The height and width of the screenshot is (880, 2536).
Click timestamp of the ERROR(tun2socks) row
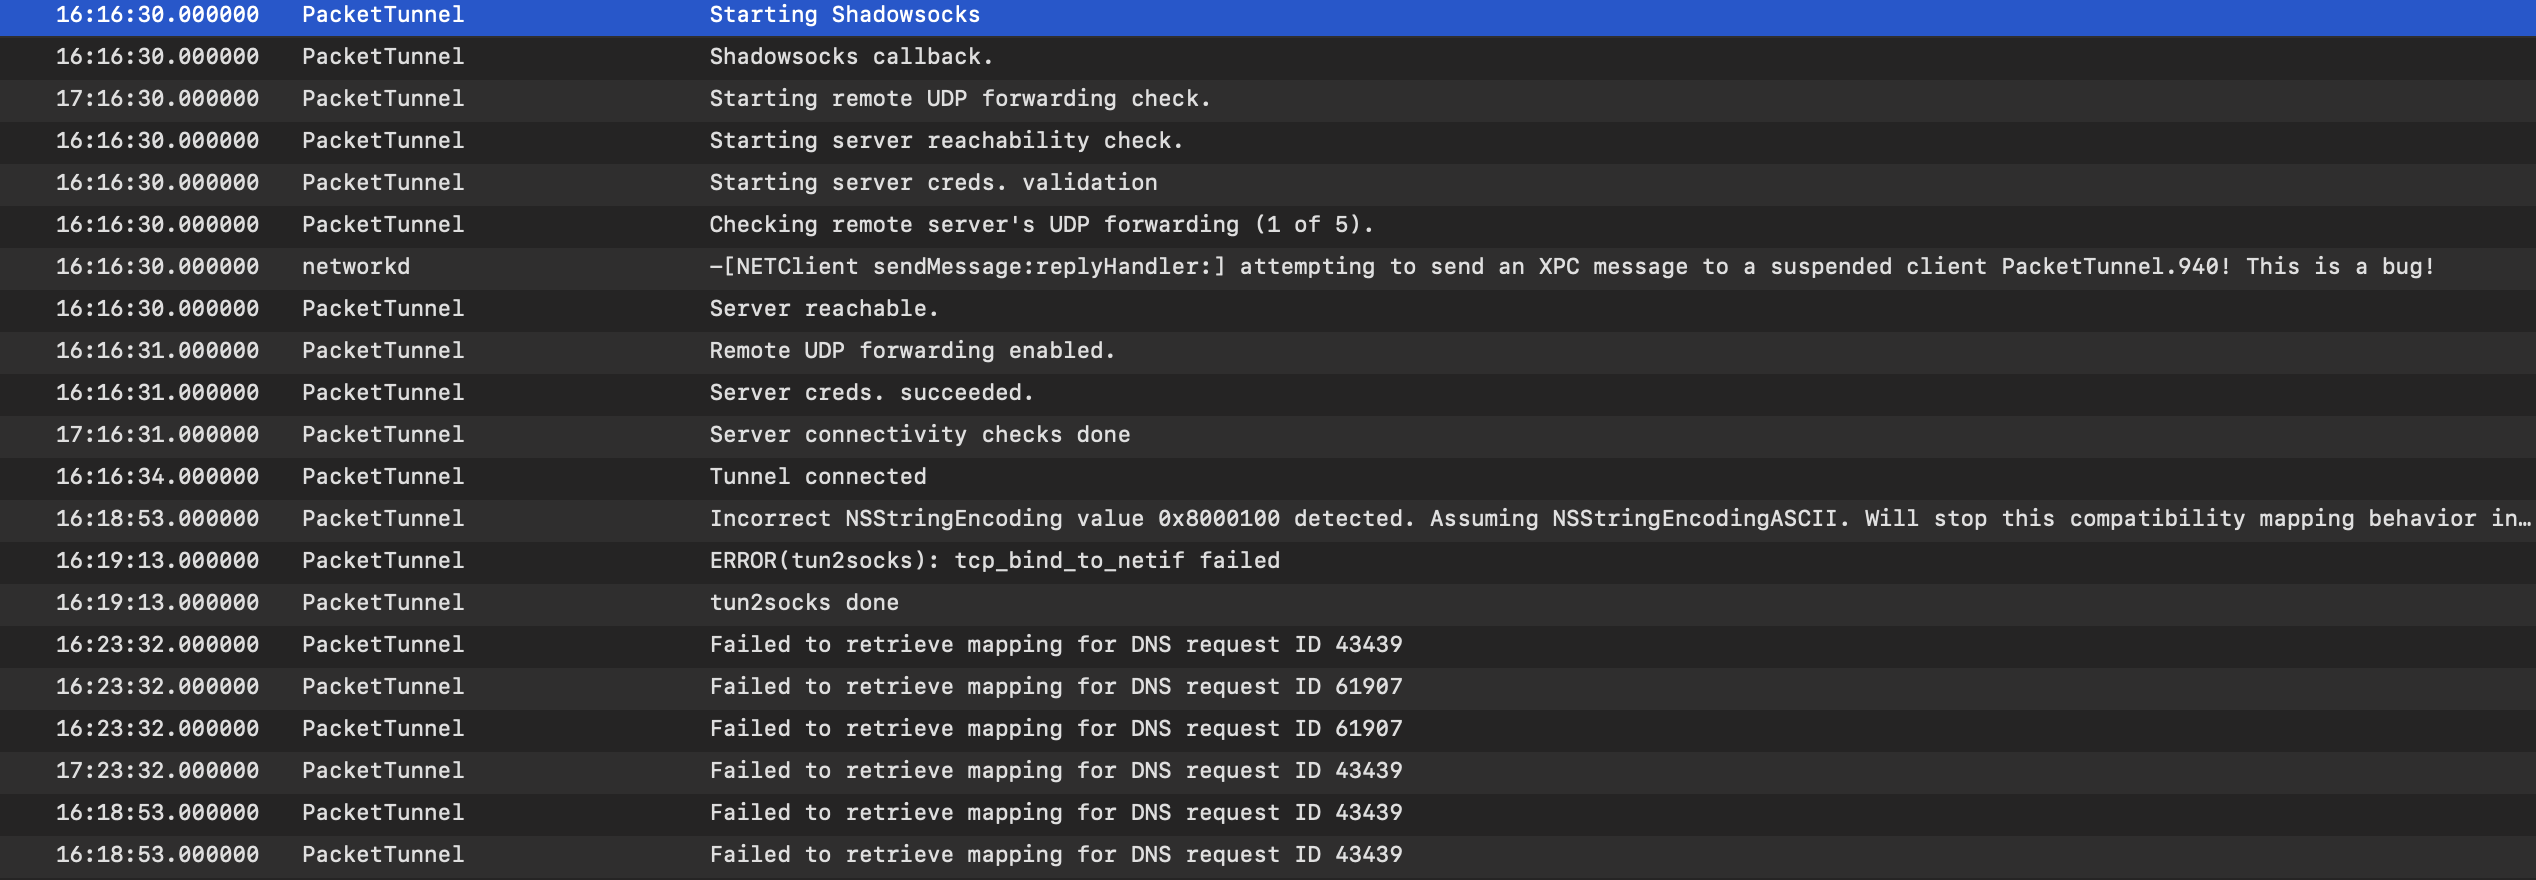coord(157,561)
